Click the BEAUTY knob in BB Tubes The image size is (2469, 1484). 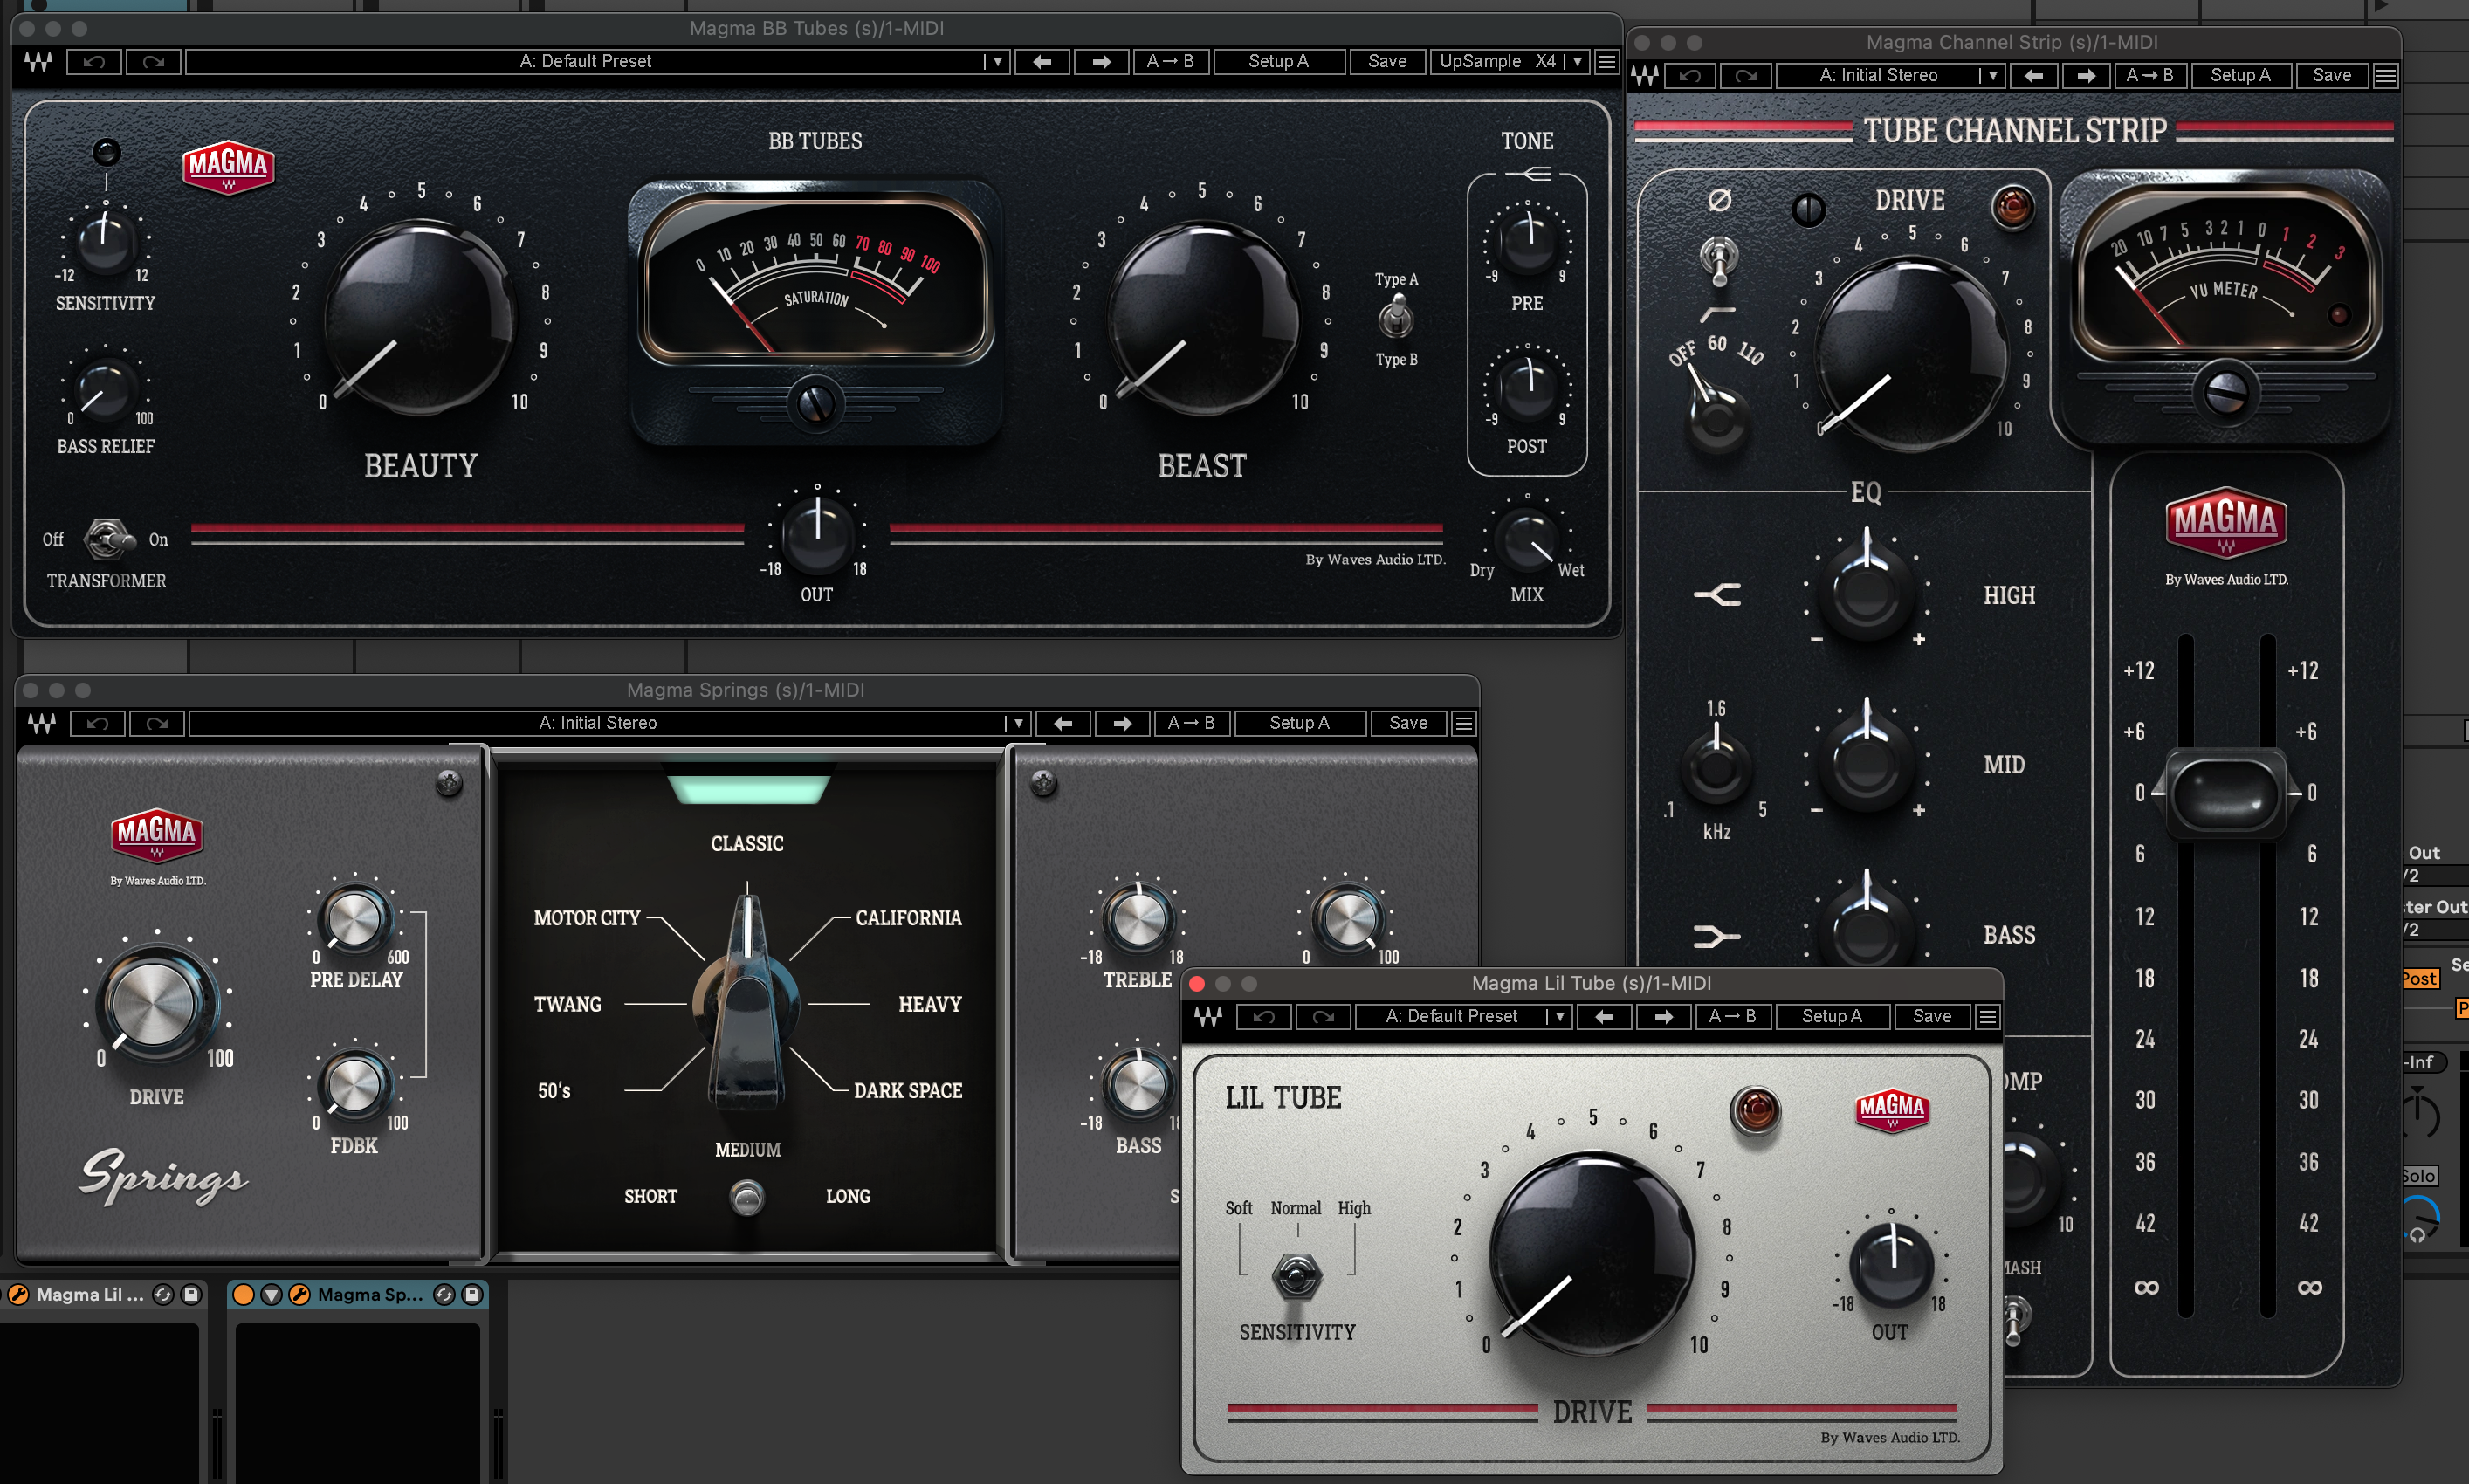pos(418,318)
